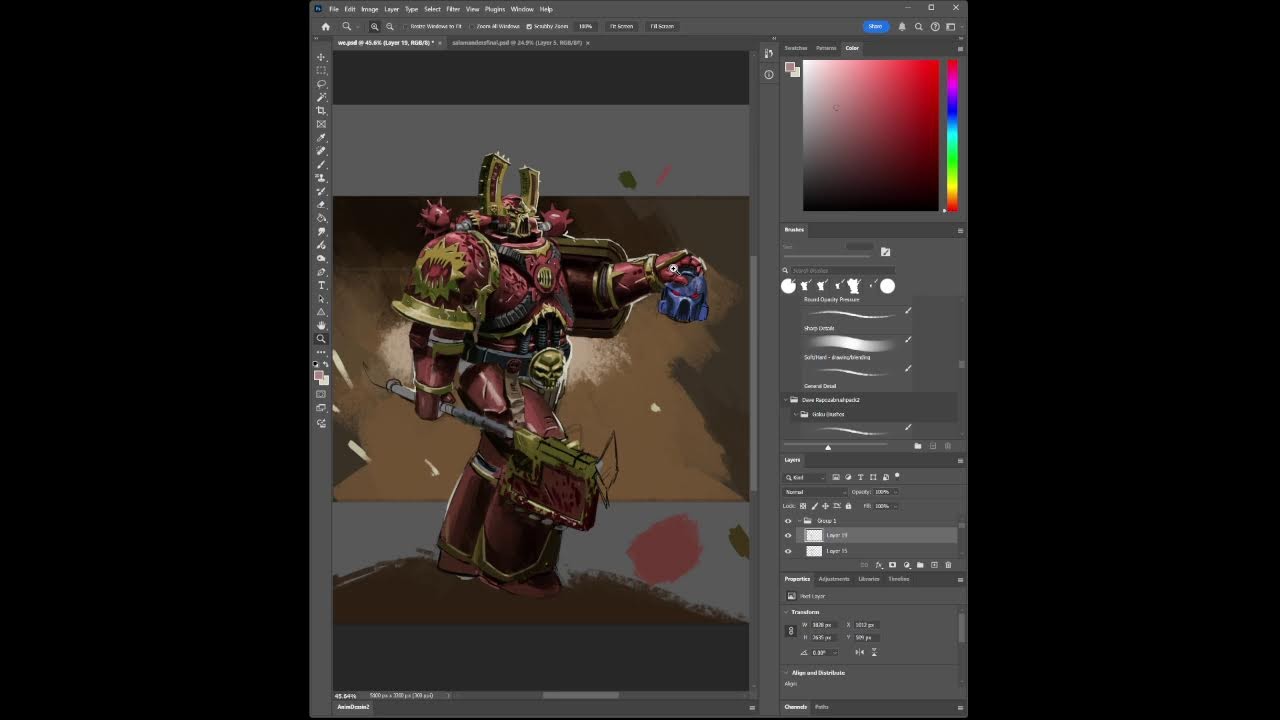
Task: Open the layer blend mode Normal dropdown
Action: point(815,492)
